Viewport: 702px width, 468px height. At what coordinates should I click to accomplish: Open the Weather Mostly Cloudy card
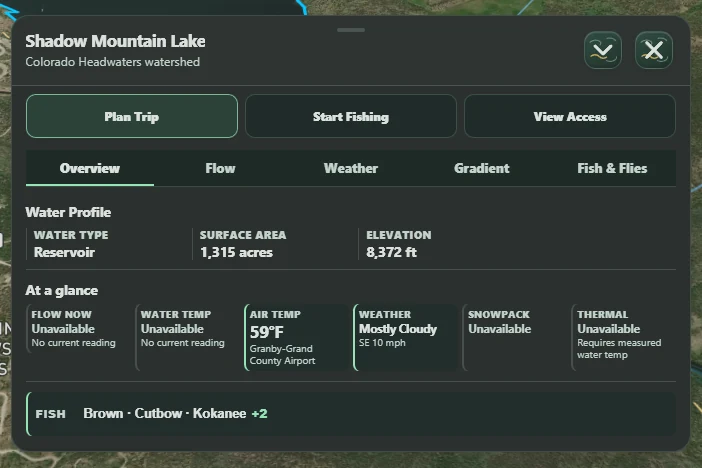(x=405, y=338)
